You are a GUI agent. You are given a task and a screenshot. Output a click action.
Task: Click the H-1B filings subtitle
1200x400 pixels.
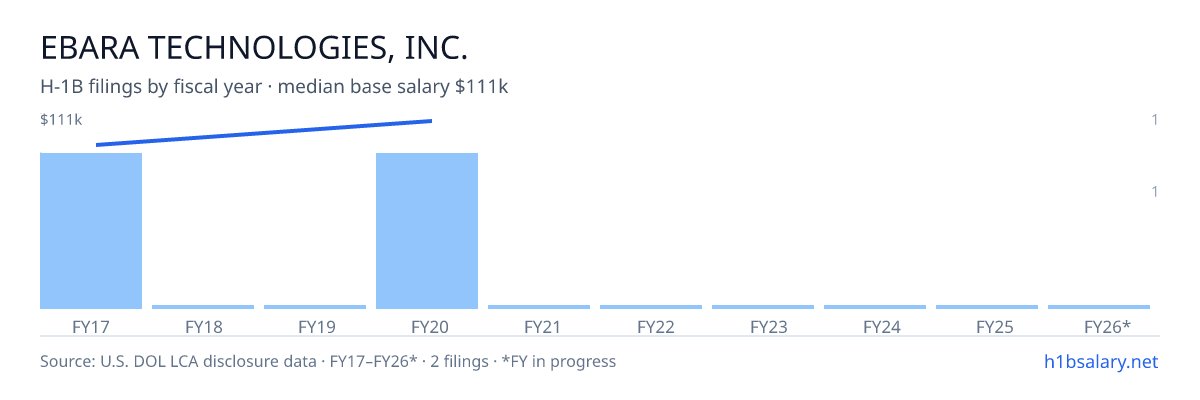[274, 87]
